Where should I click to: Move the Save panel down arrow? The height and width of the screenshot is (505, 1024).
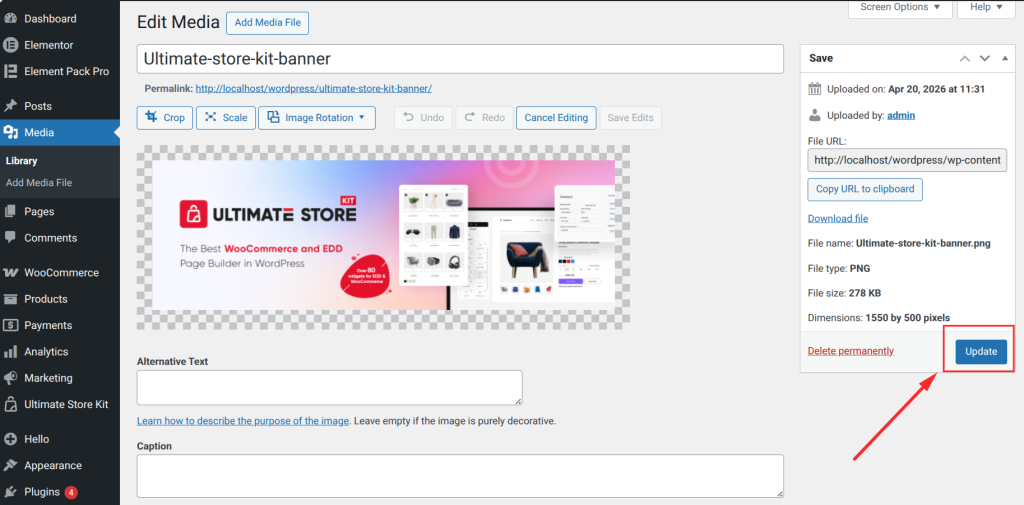(x=985, y=58)
